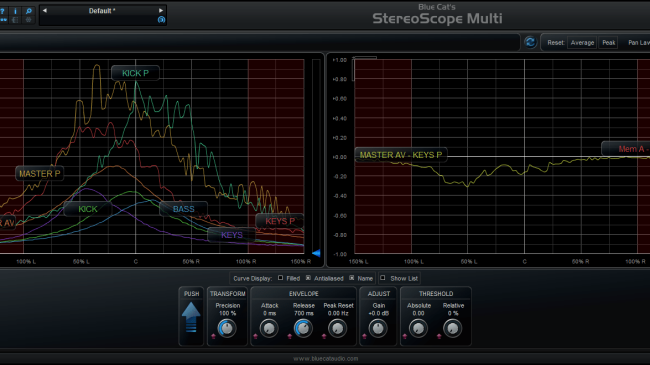
Task: Click the PUSH blue up arrow
Action: tap(191, 317)
